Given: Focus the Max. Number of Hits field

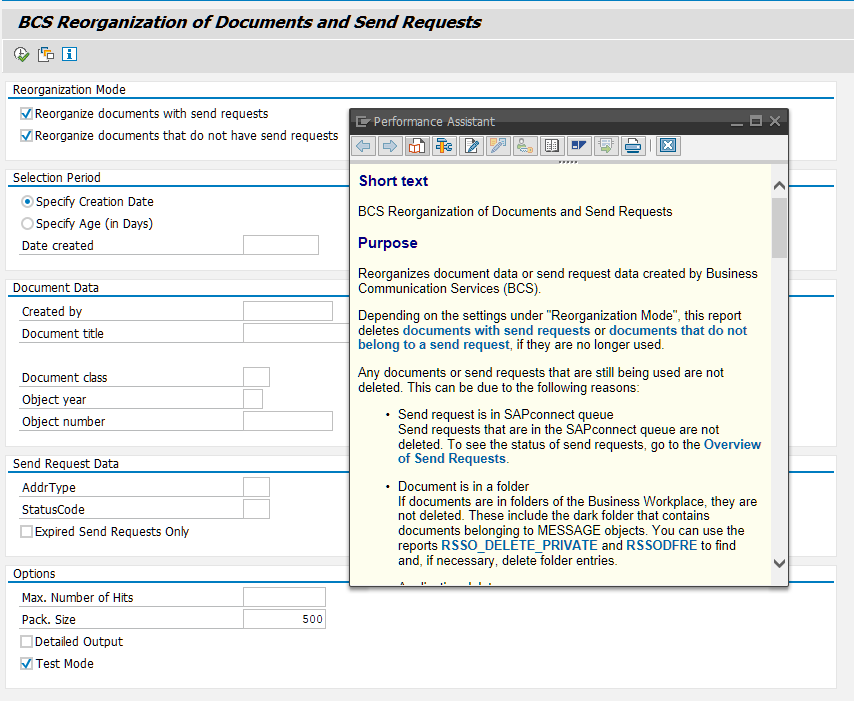Looking at the screenshot, I should [284, 597].
